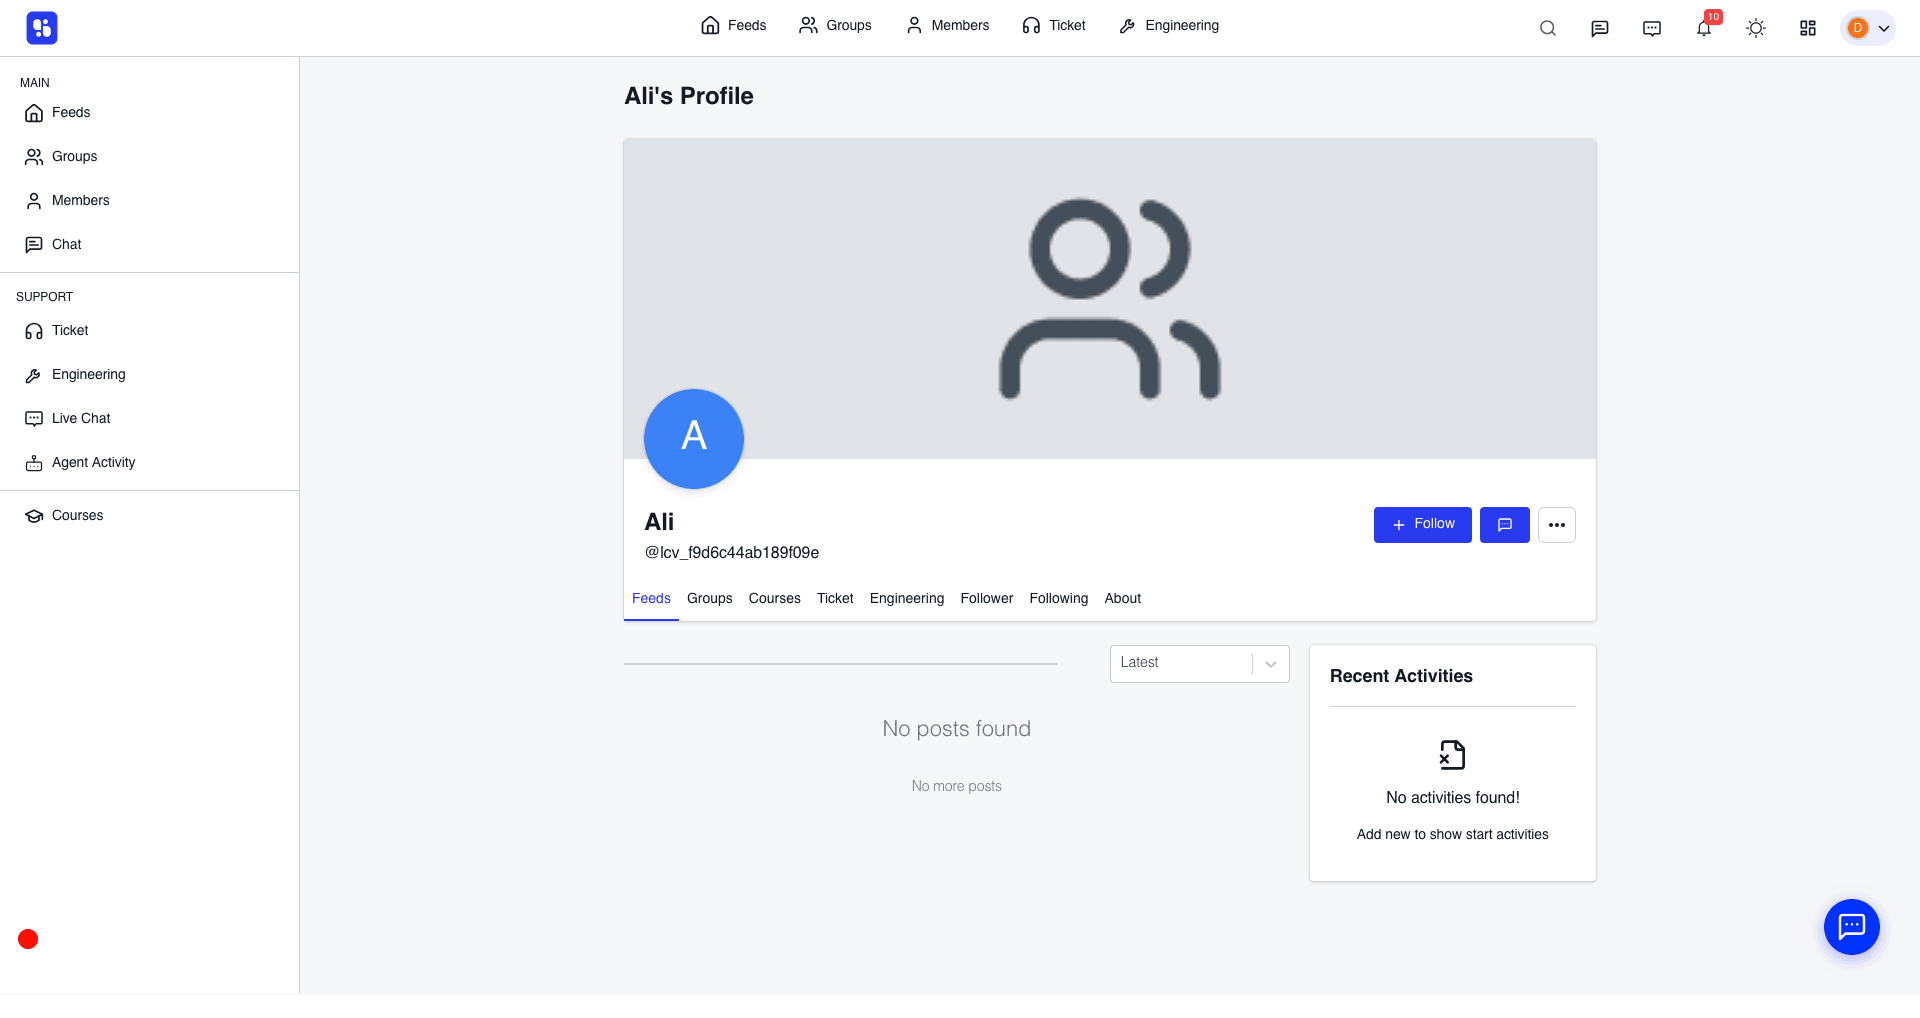The width and height of the screenshot is (1920, 1018).
Task: Open the apps grid icon in the header
Action: pyautogui.click(x=1808, y=28)
